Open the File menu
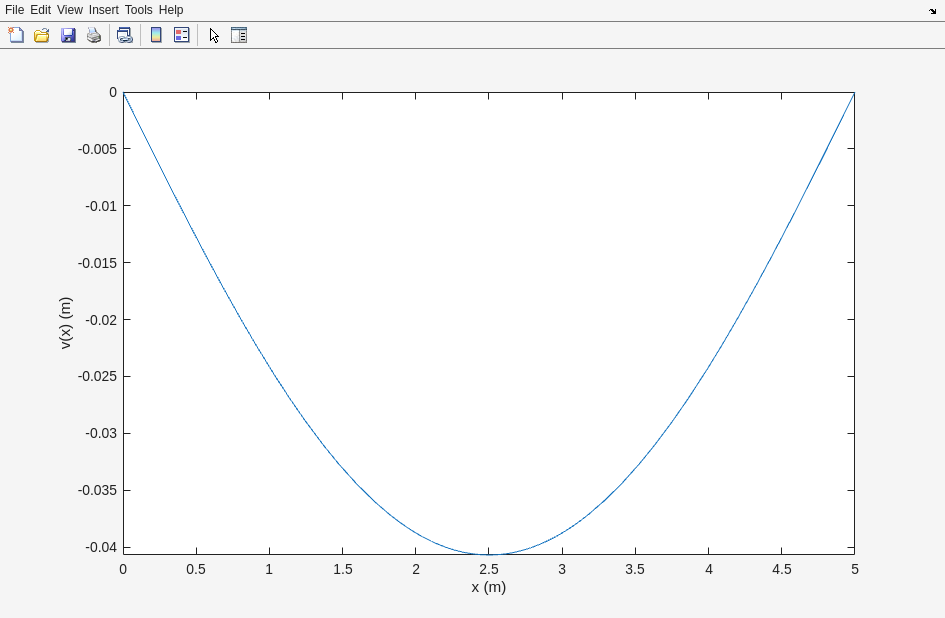 point(14,10)
